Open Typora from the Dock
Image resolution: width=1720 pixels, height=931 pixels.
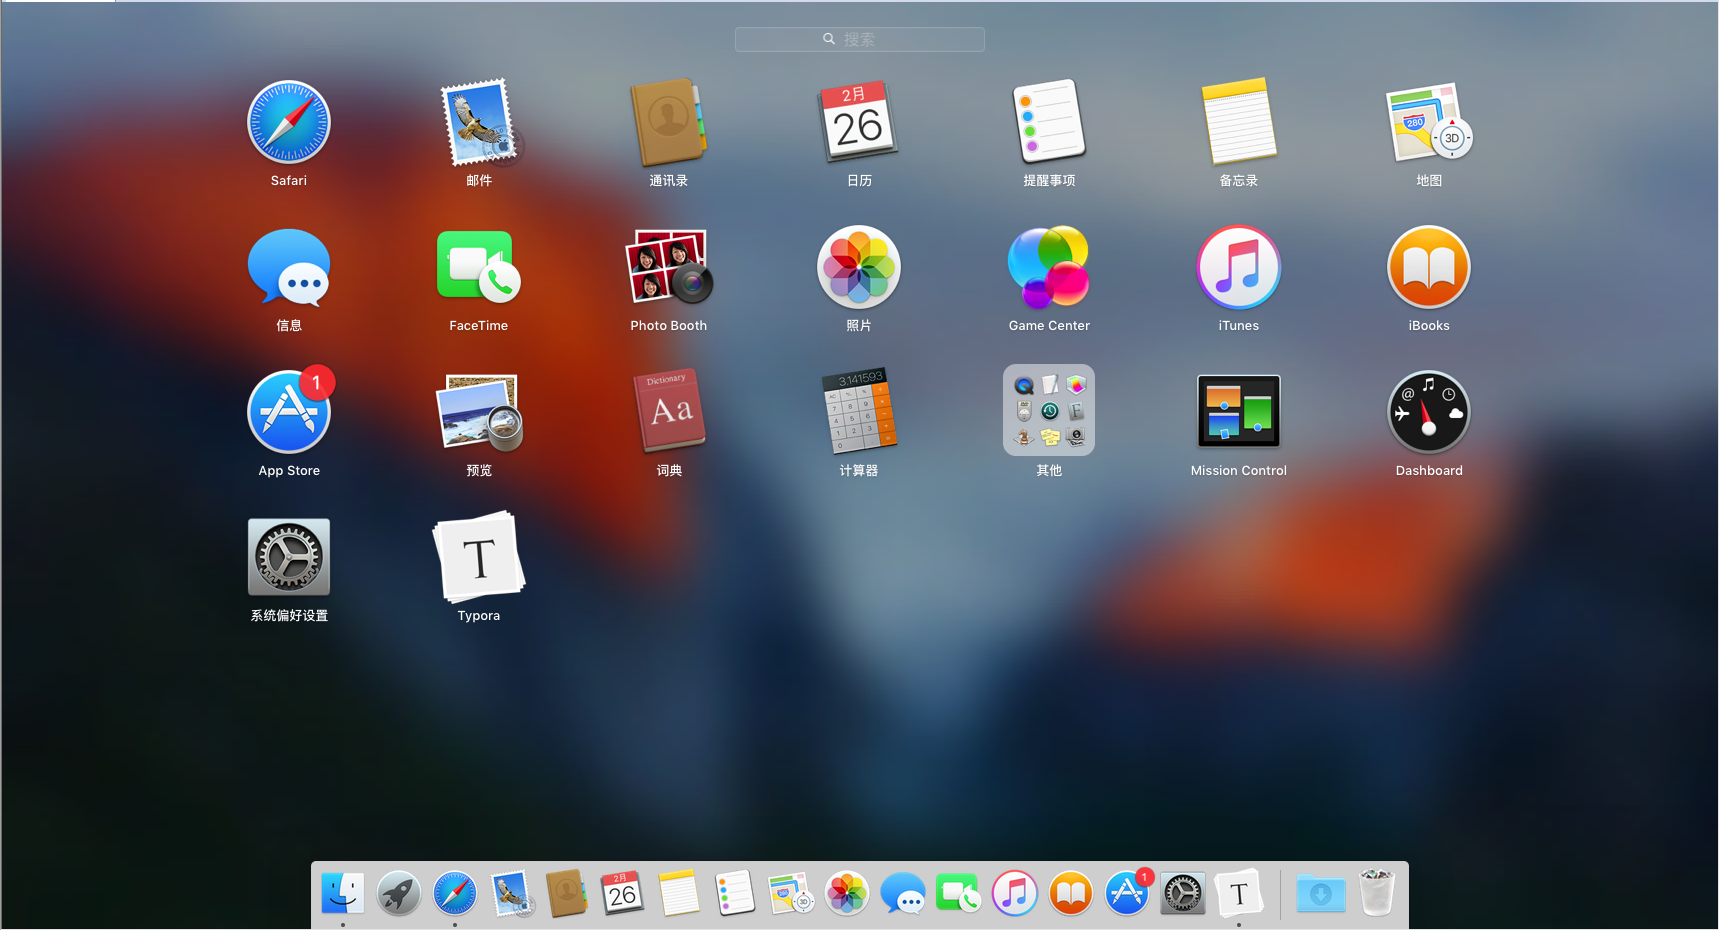pos(1239,893)
